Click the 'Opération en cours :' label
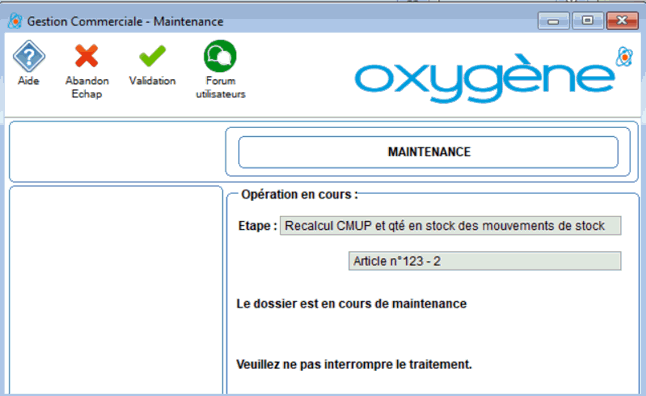This screenshot has width=646, height=396. click(300, 194)
